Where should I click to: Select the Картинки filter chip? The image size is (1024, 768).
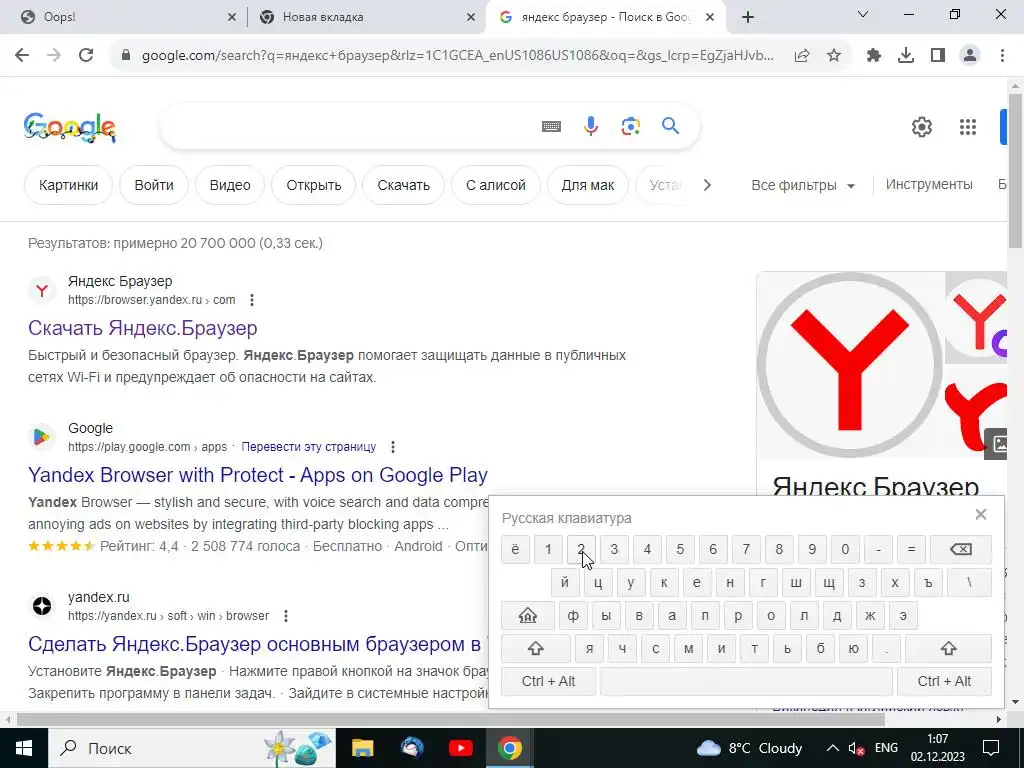pos(69,185)
